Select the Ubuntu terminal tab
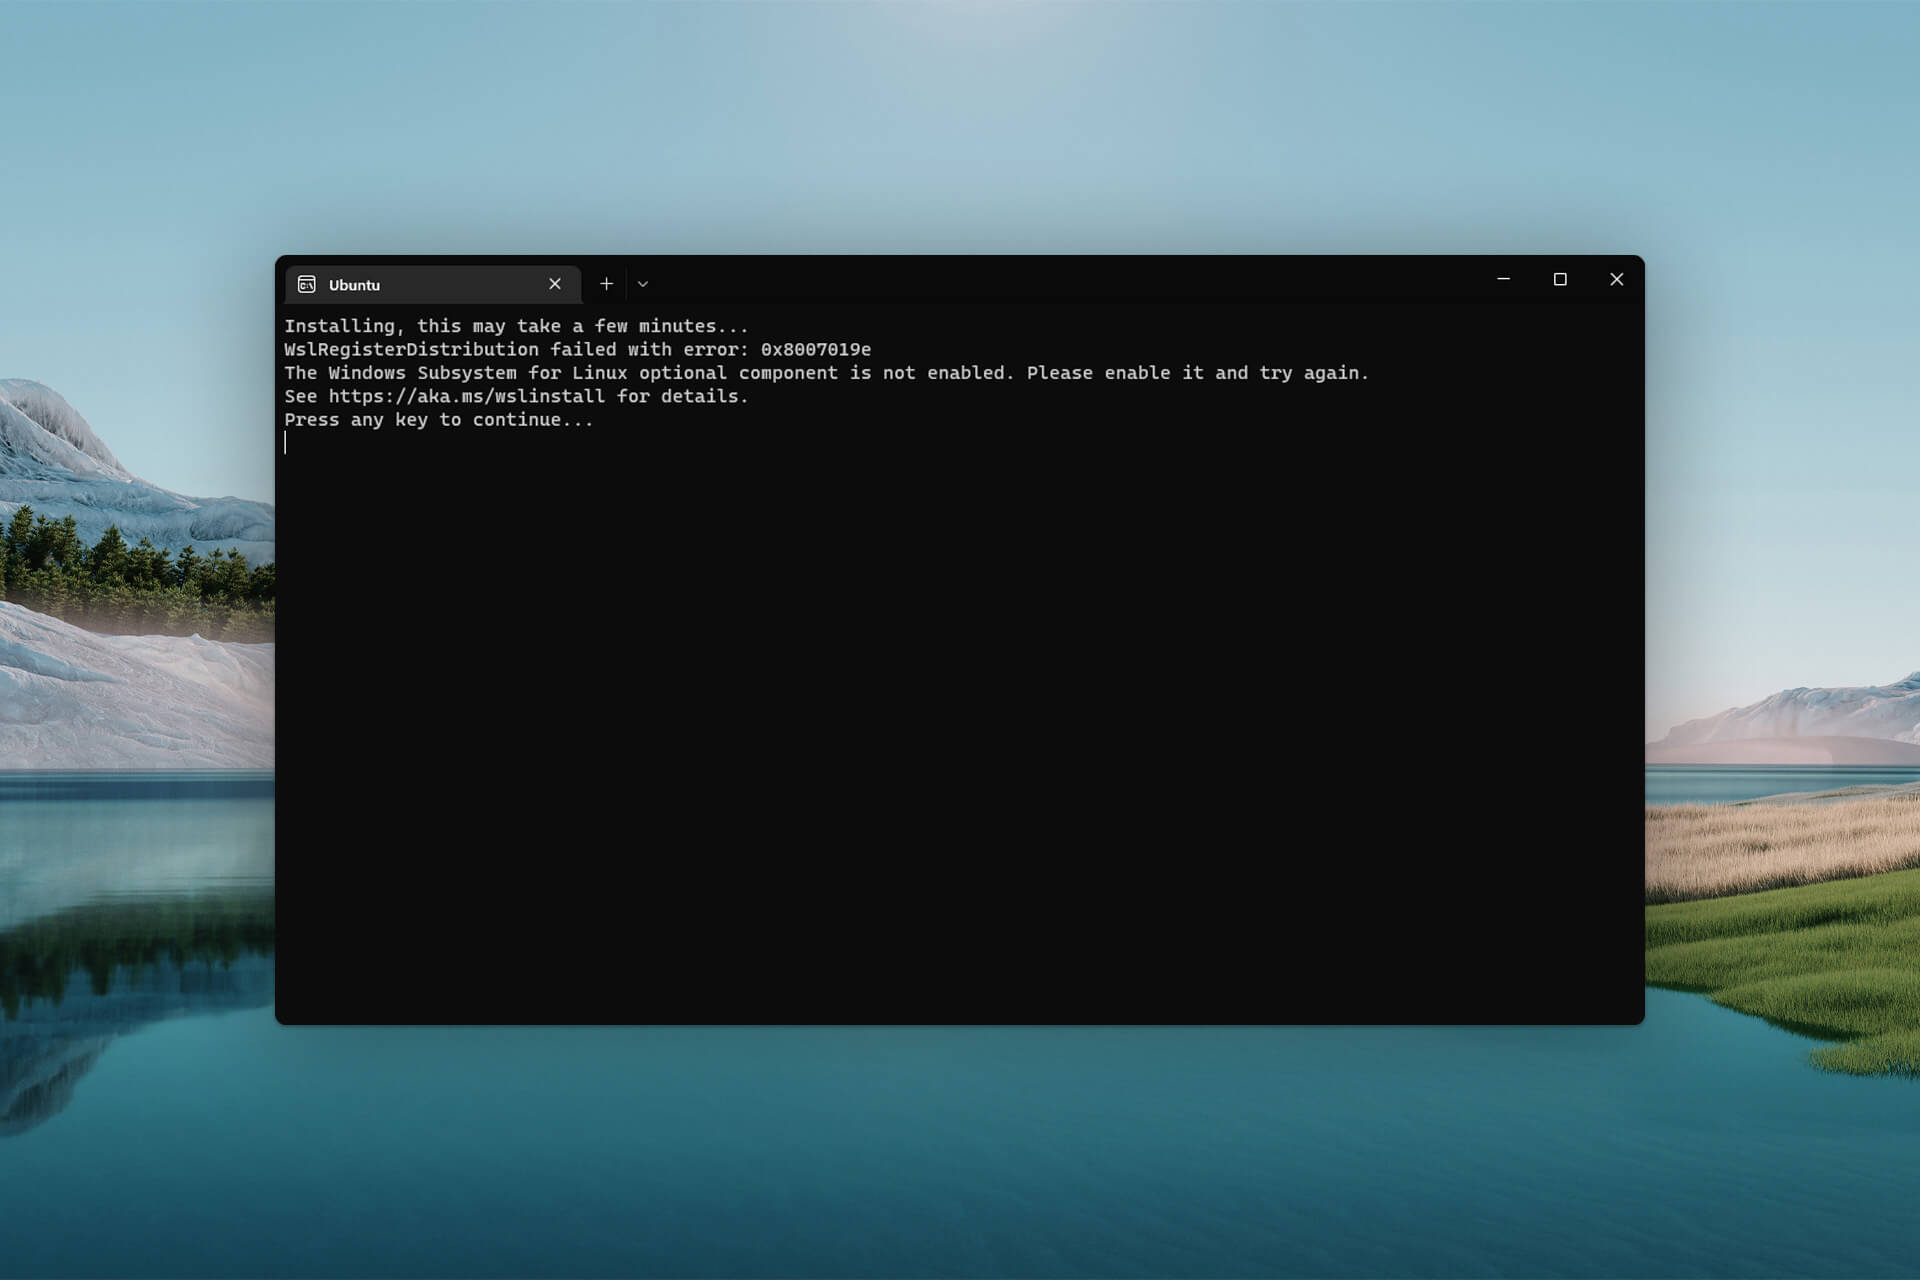The height and width of the screenshot is (1280, 1920). click(433, 285)
